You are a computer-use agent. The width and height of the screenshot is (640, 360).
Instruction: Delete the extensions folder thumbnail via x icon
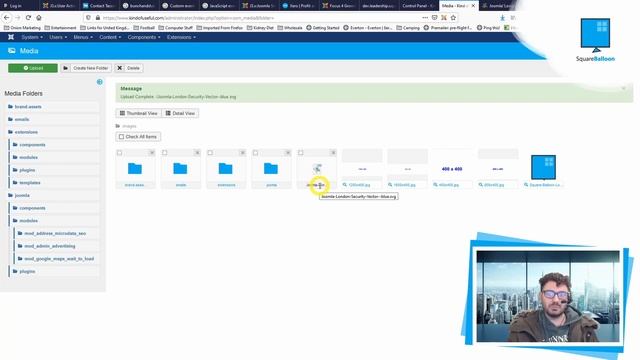[x=242, y=153]
